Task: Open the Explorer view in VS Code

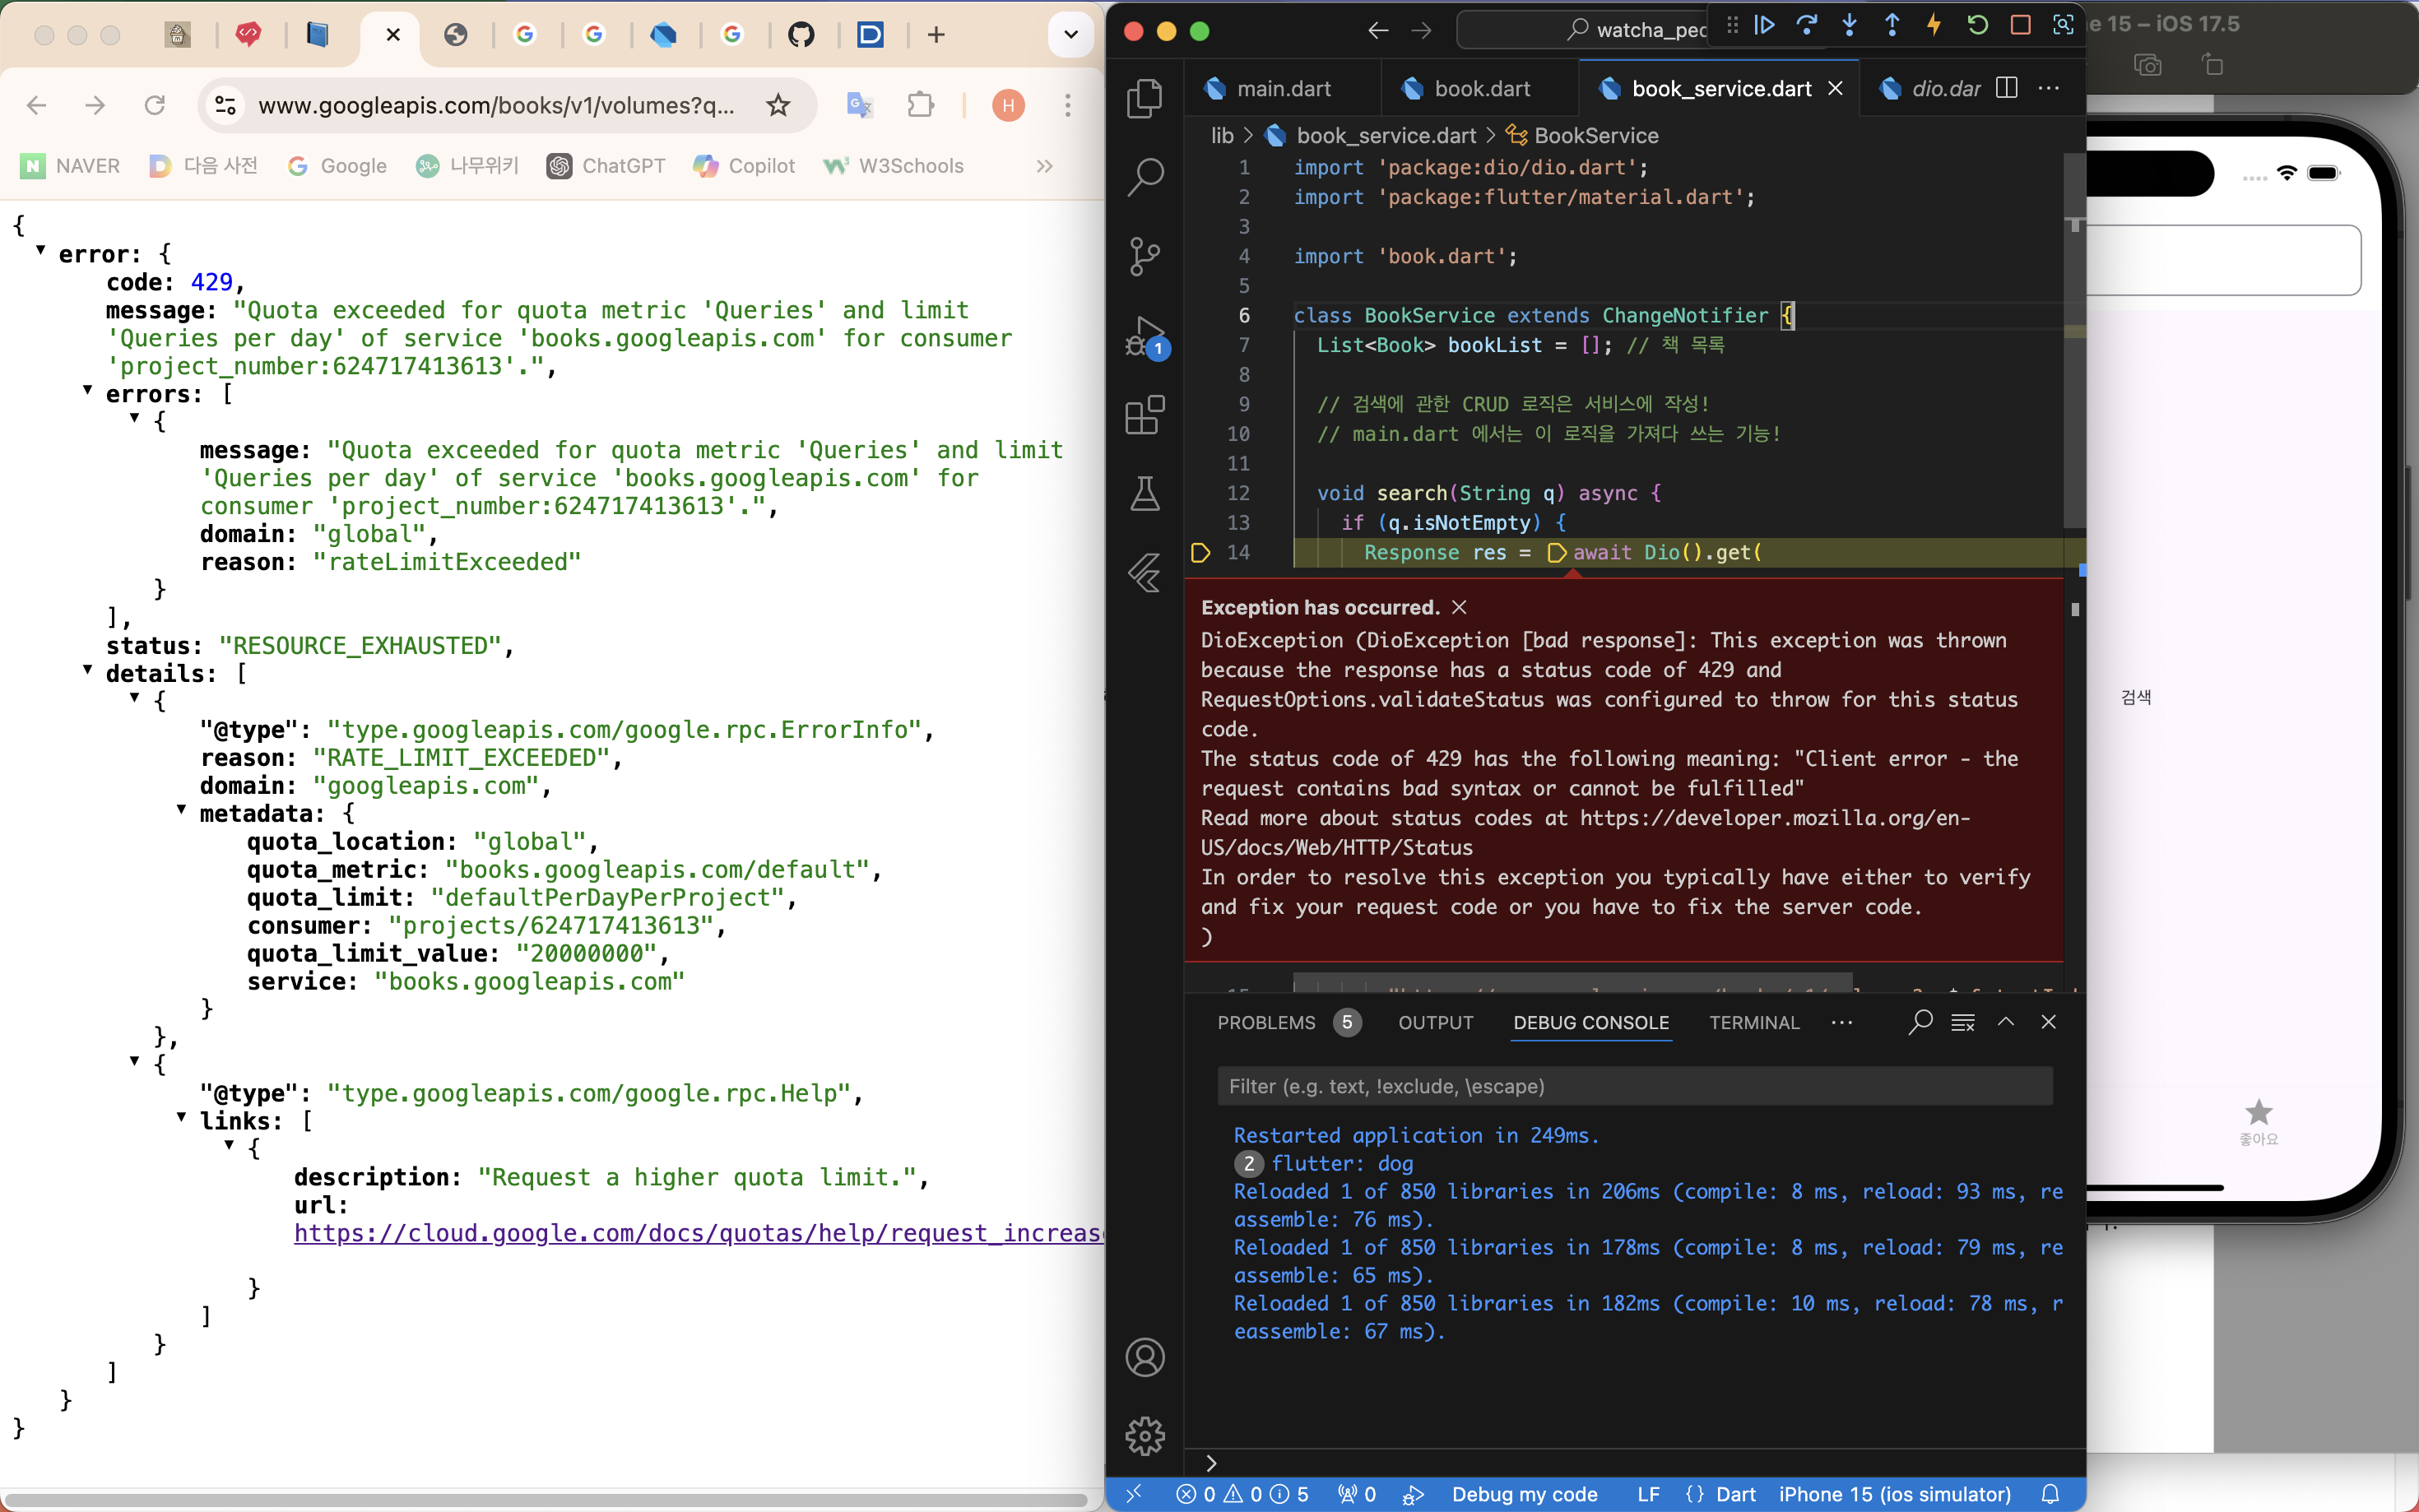Action: click(1144, 97)
